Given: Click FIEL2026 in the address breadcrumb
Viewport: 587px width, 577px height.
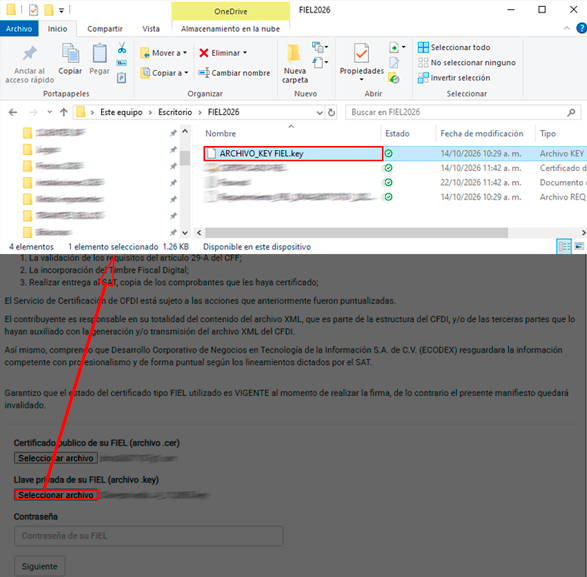Looking at the screenshot, I should 223,112.
